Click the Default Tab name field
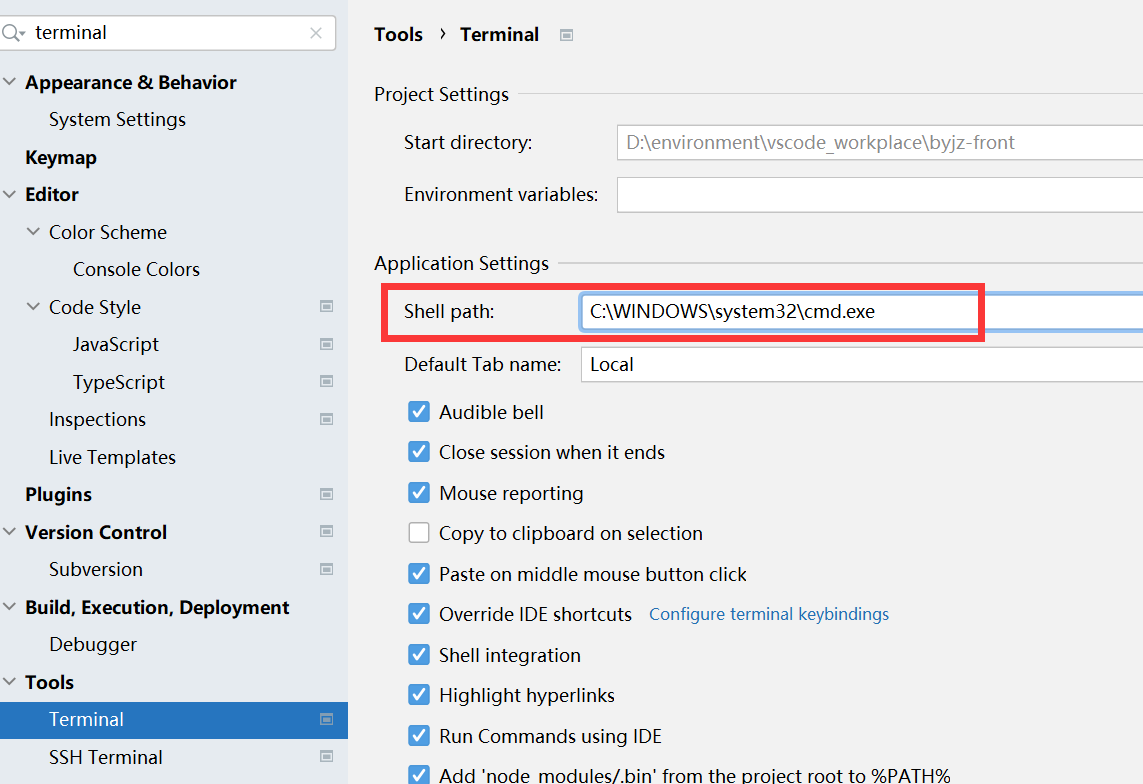Image resolution: width=1143 pixels, height=784 pixels. [x=862, y=364]
